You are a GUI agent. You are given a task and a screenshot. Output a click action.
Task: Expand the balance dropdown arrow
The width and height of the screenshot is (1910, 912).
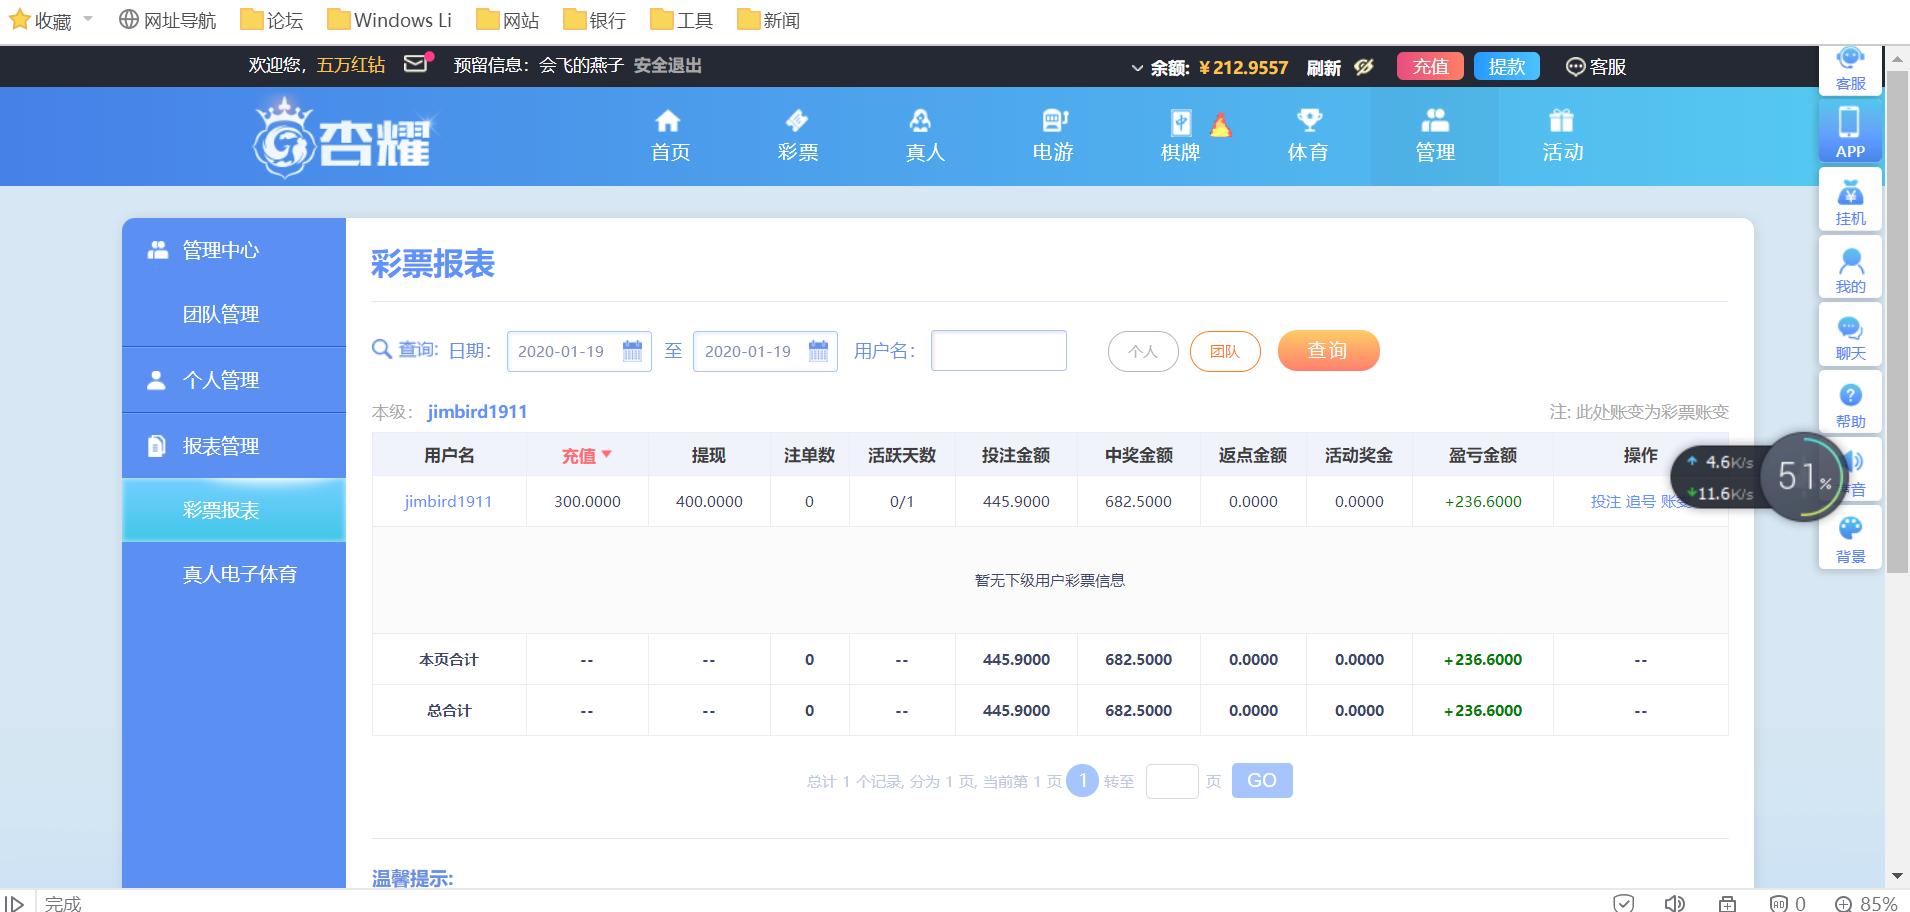(x=1136, y=68)
